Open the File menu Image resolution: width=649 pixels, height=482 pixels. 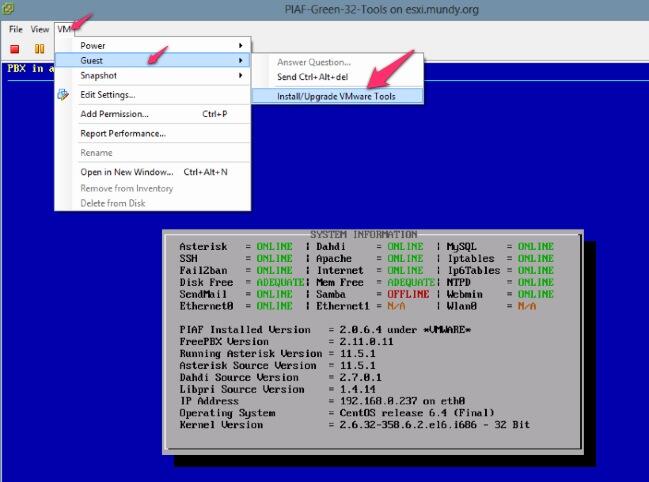[16, 29]
